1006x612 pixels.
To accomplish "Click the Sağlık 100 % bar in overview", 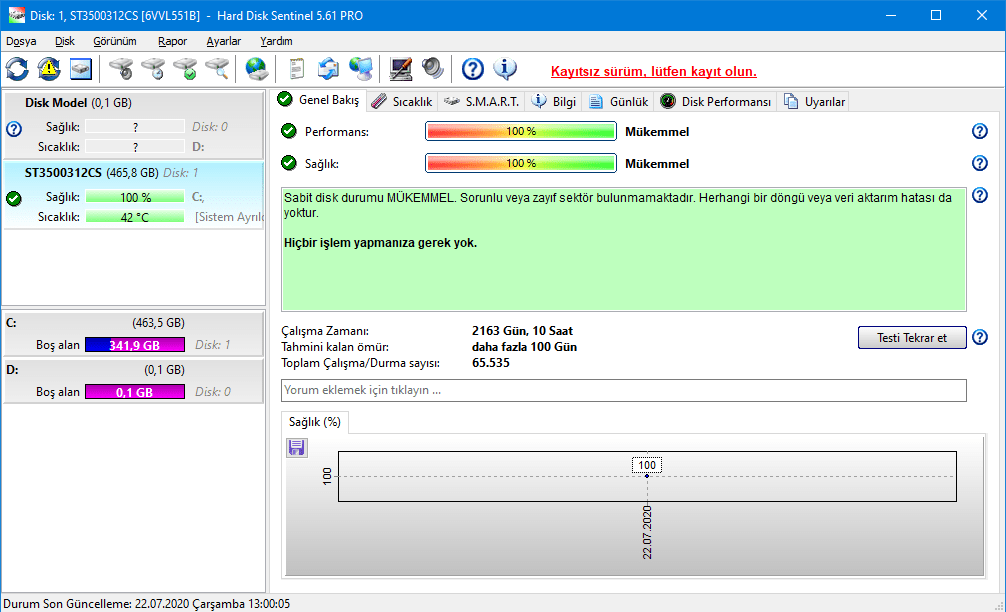I will tap(520, 163).
